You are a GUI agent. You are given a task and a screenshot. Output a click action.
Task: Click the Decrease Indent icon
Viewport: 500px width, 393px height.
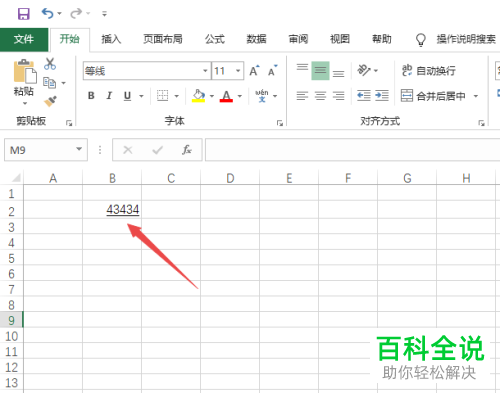[364, 96]
